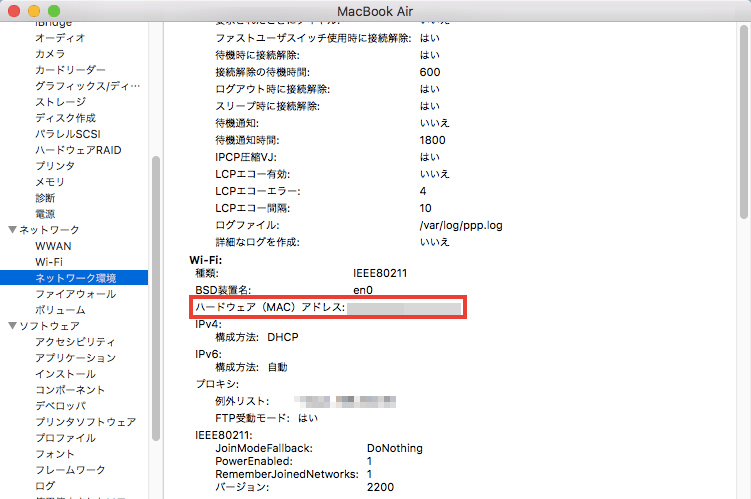This screenshot has width=751, height=499.
Task: Click the BSD装置名 value en0
Action: pyautogui.click(x=363, y=290)
